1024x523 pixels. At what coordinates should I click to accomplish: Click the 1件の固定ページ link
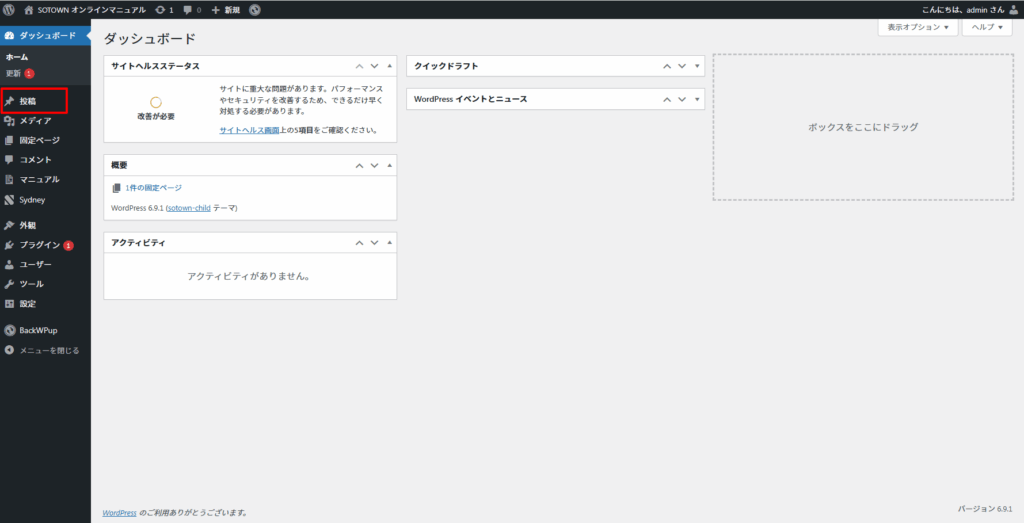point(153,188)
